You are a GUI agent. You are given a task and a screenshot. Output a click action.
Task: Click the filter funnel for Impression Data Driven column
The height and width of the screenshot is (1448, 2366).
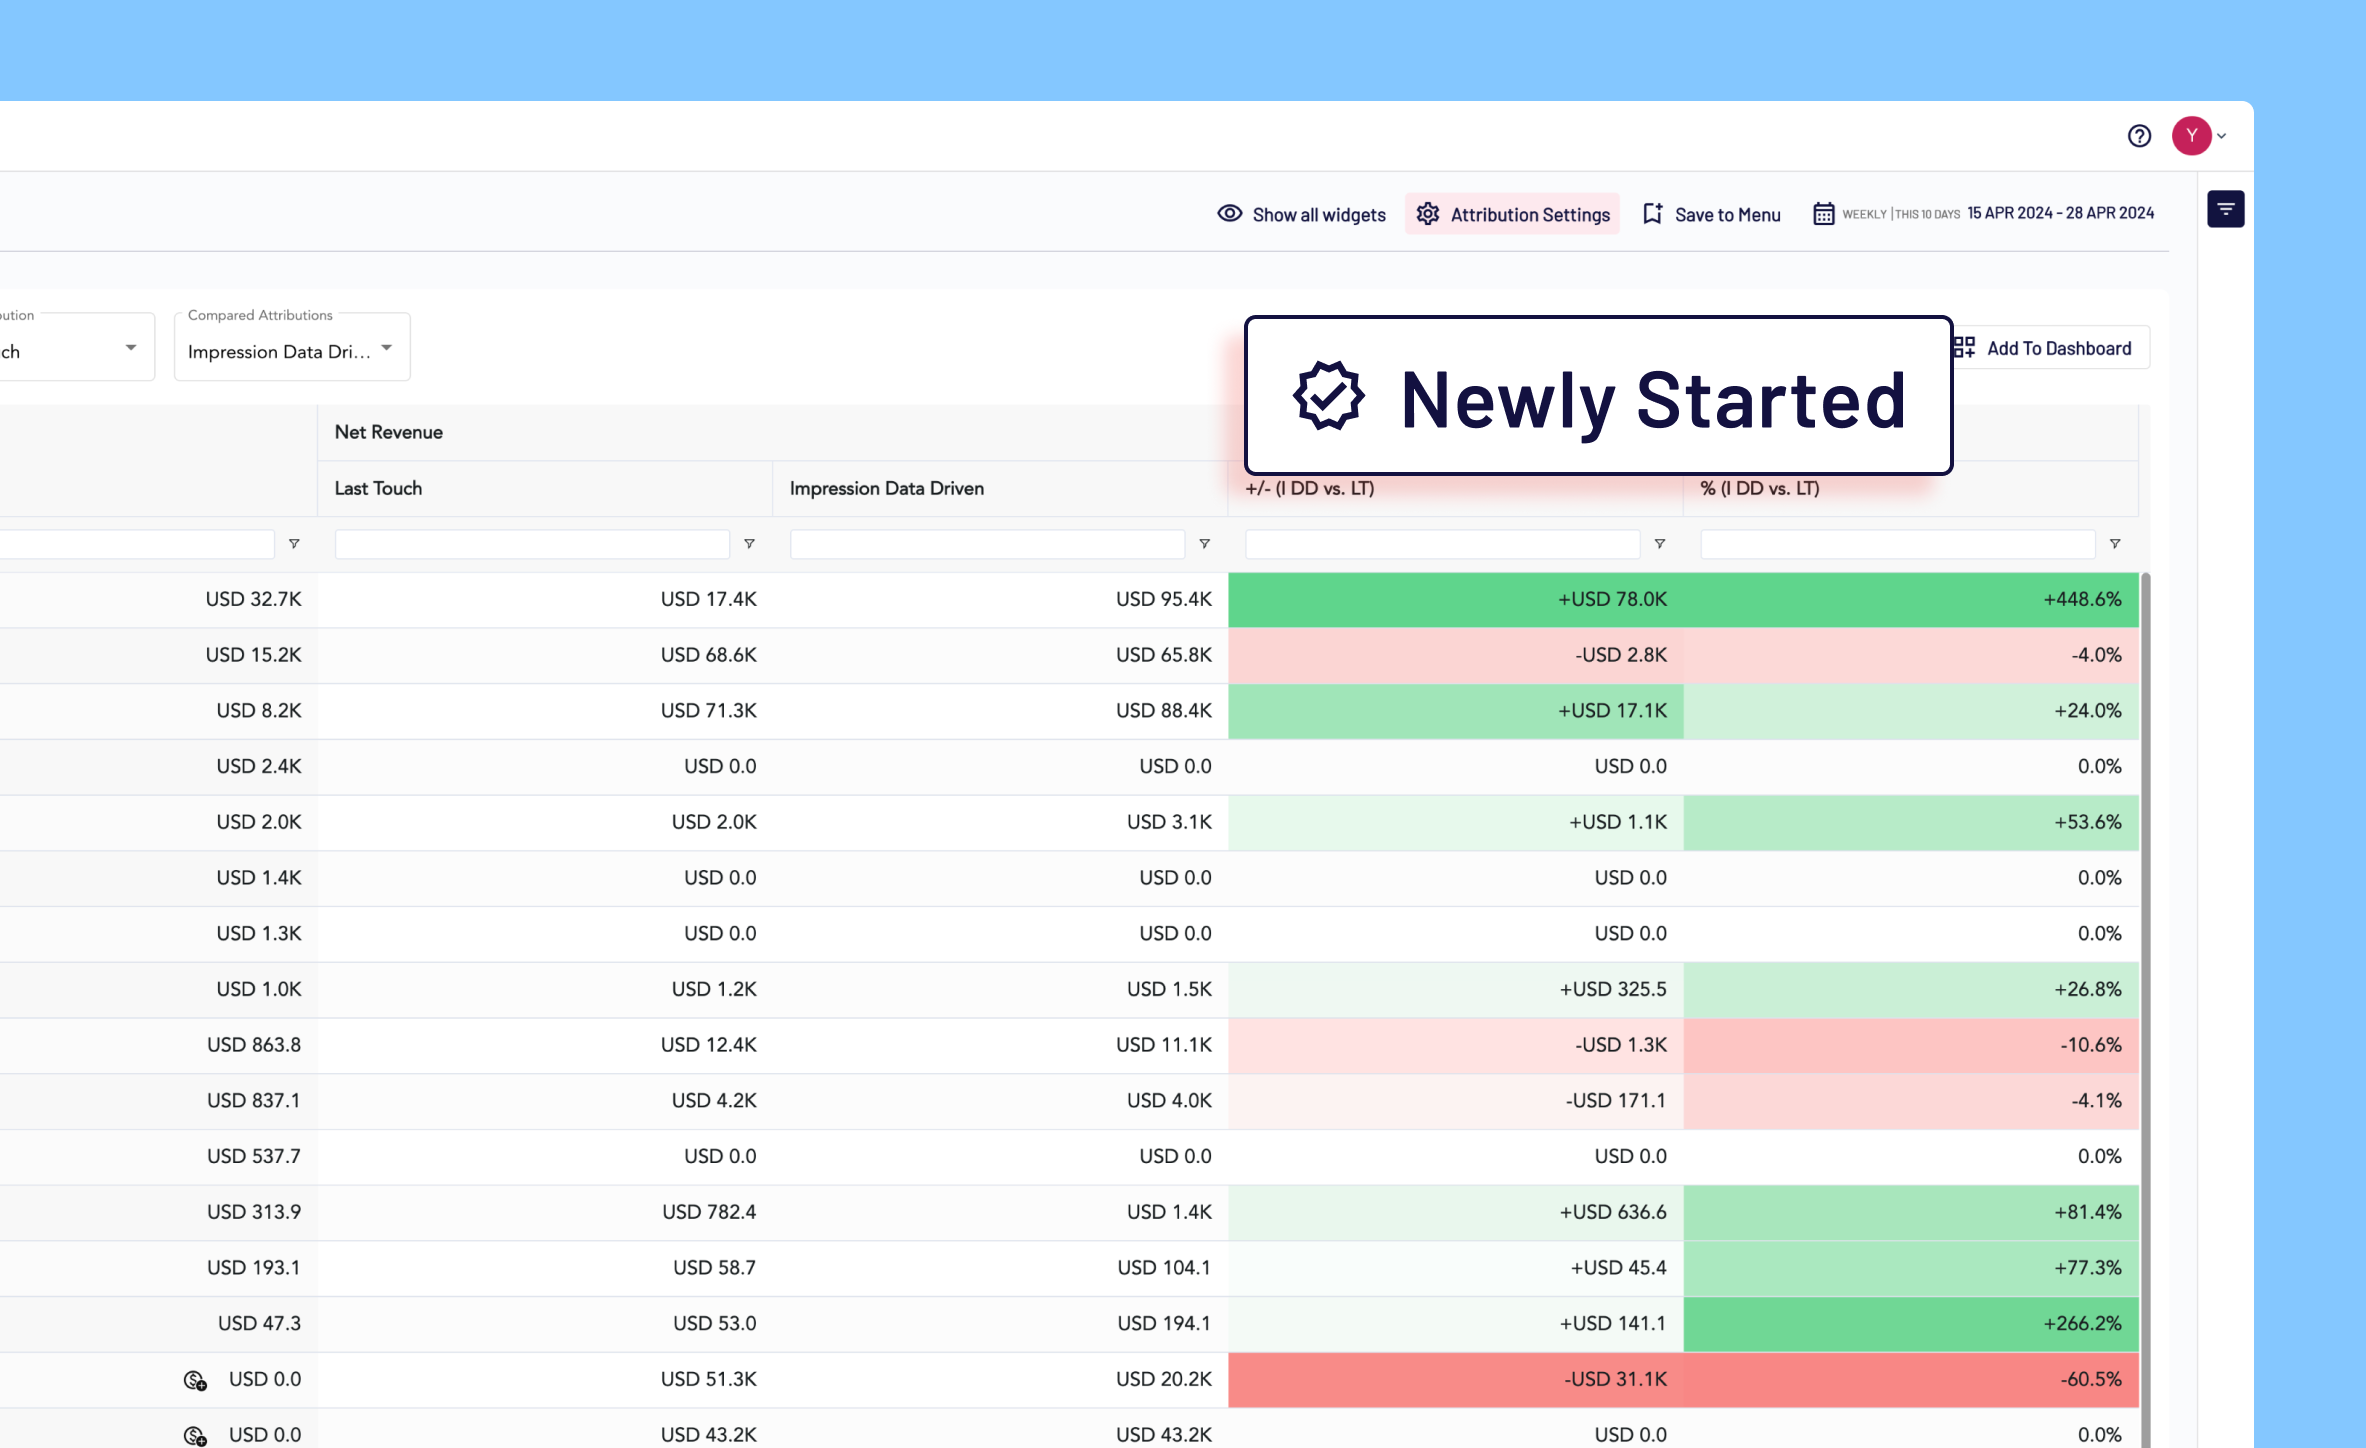pyautogui.click(x=1204, y=544)
